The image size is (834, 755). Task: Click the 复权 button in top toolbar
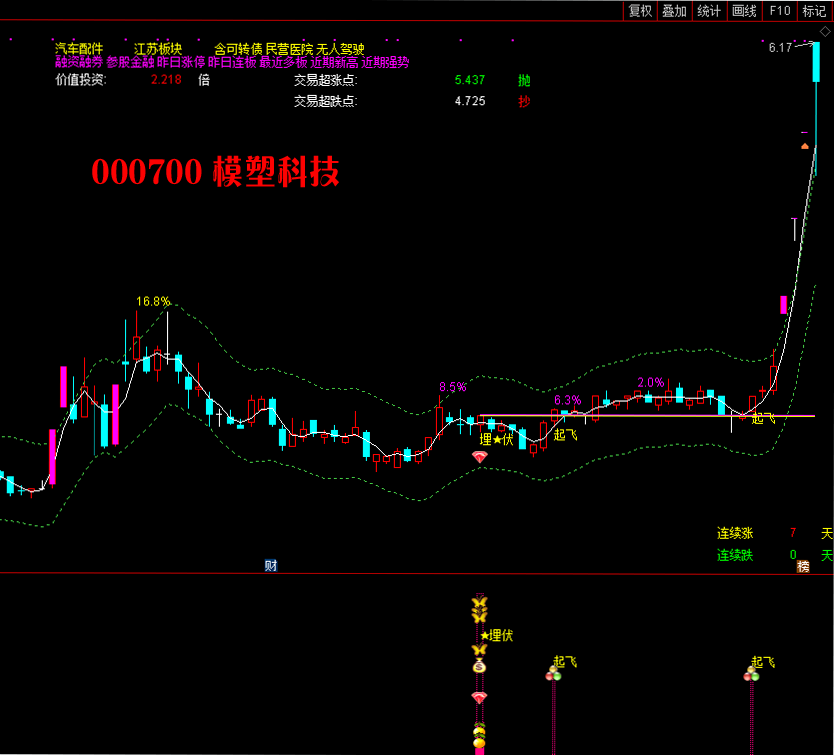tap(640, 11)
